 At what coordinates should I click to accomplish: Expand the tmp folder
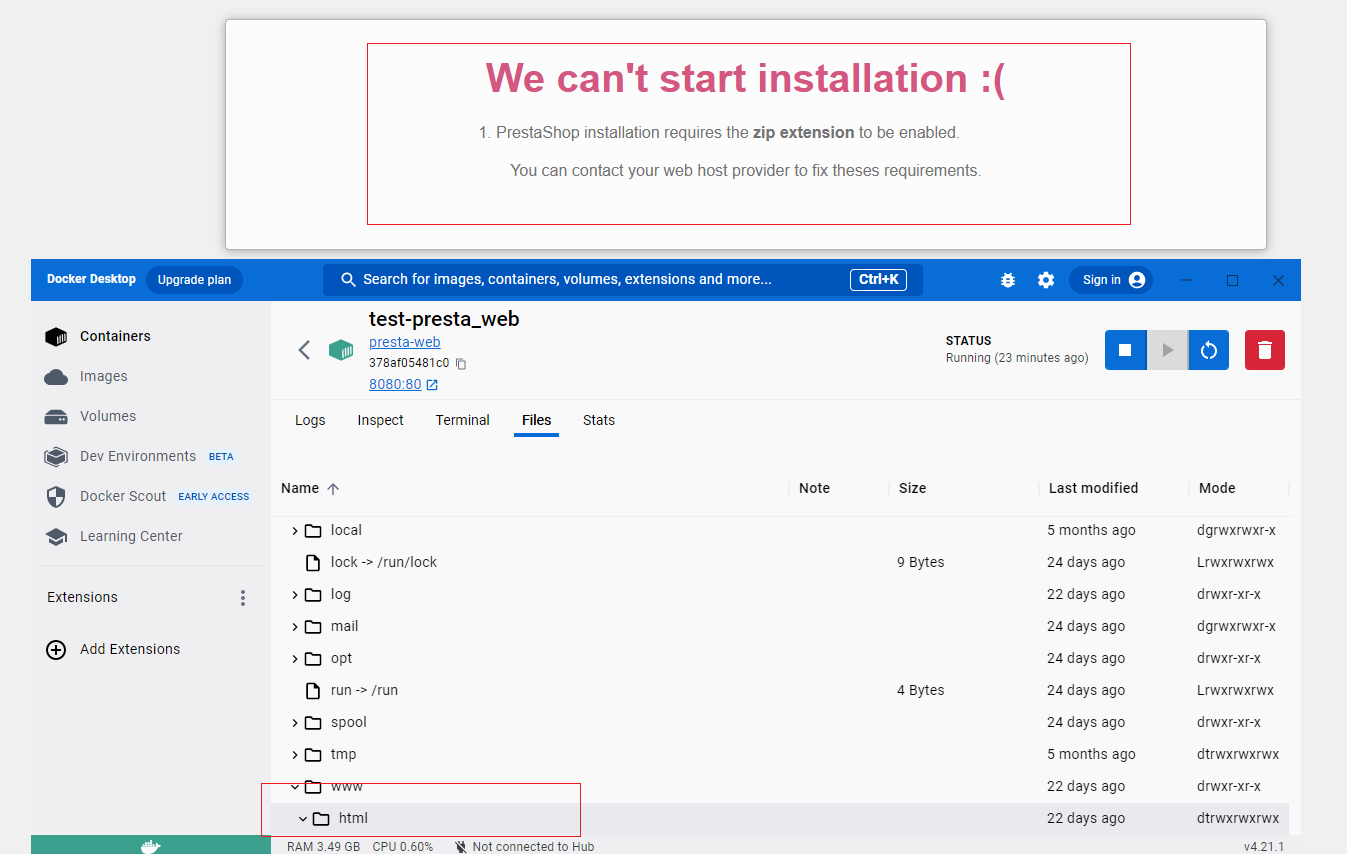click(x=295, y=755)
